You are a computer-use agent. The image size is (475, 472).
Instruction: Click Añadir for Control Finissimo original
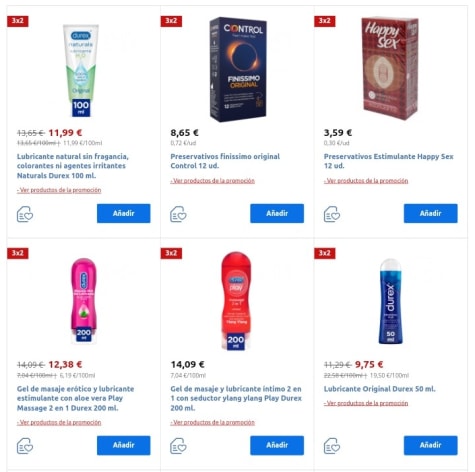[277, 213]
